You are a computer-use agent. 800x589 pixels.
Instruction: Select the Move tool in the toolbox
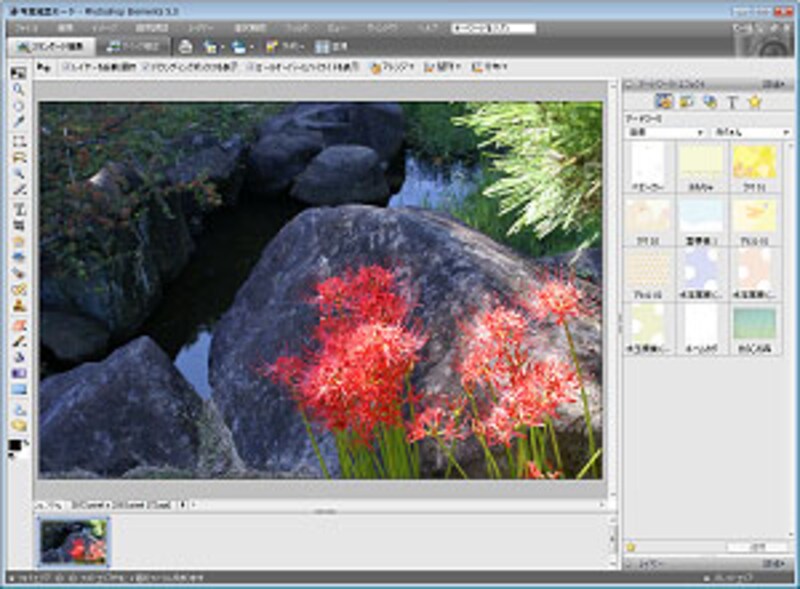tap(18, 74)
